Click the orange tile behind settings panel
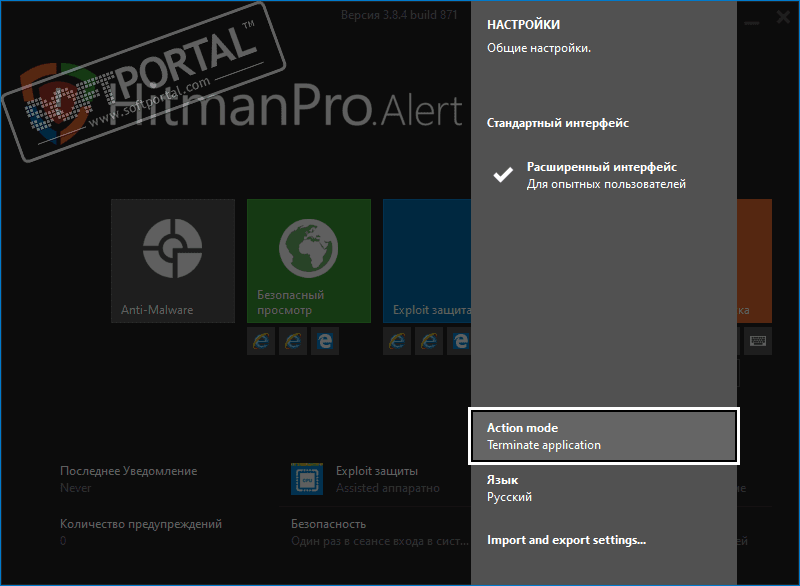Viewport: 800px width, 586px height. click(755, 261)
